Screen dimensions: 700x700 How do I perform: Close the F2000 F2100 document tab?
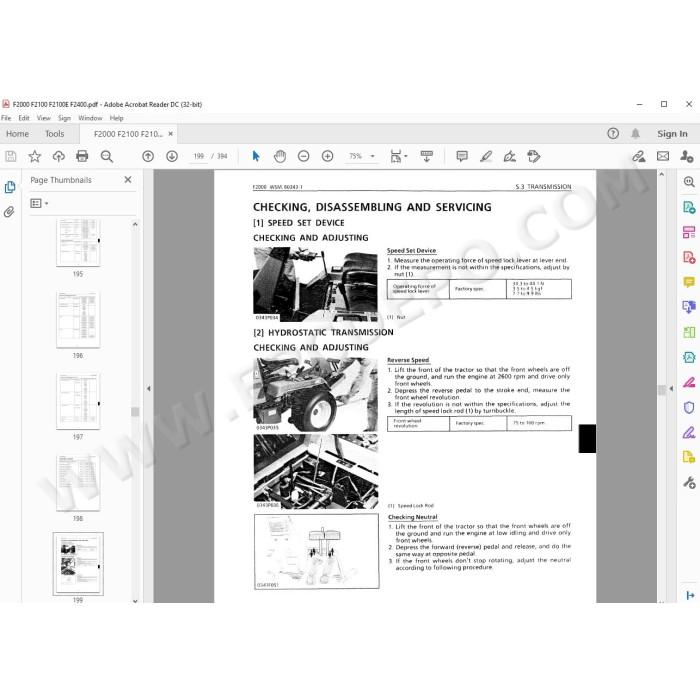(171, 133)
